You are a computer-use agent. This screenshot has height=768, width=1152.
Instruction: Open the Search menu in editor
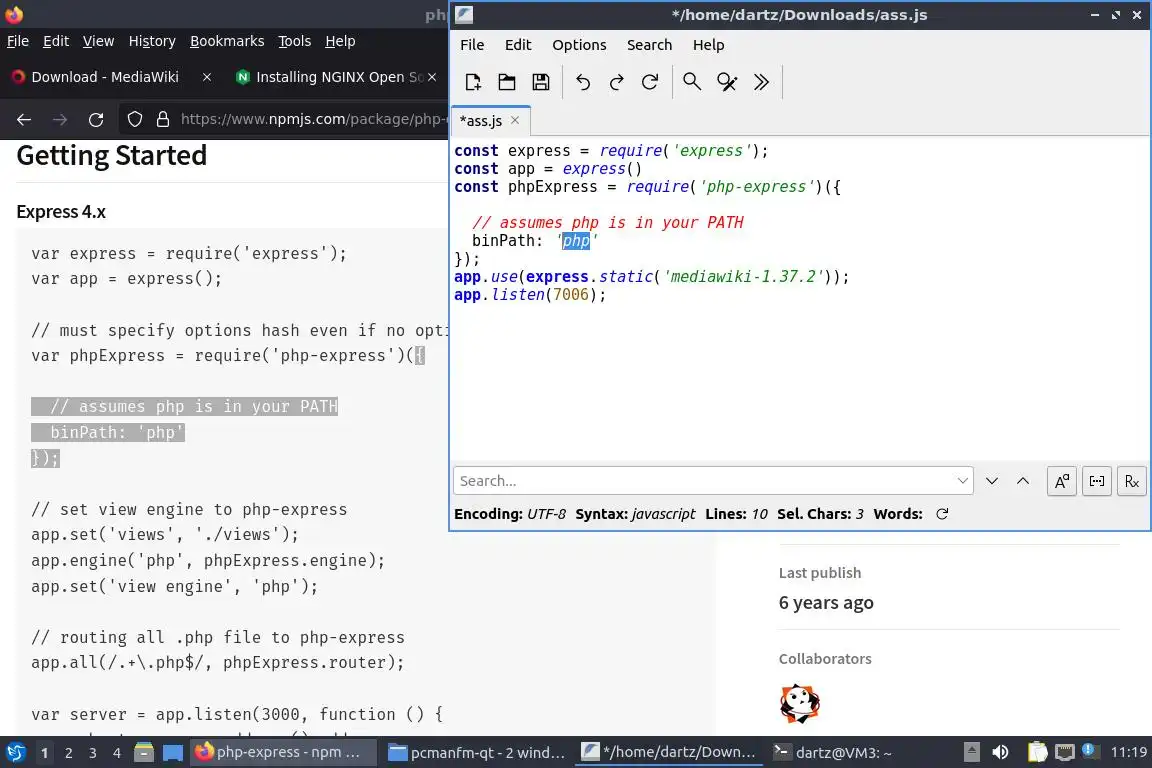coord(649,45)
